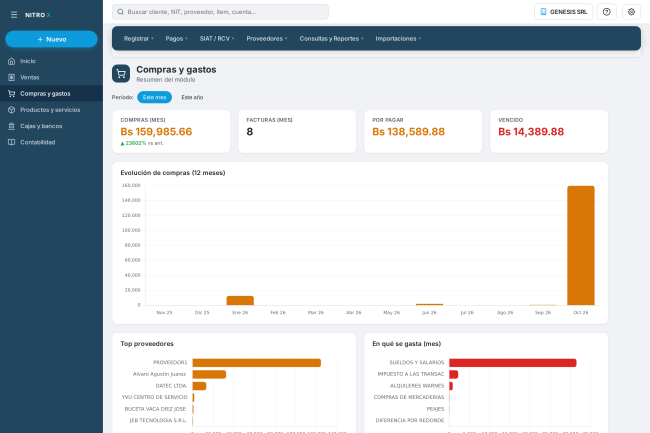Select Compras y gastos sidebar item
This screenshot has height=433, width=650.
tap(51, 94)
